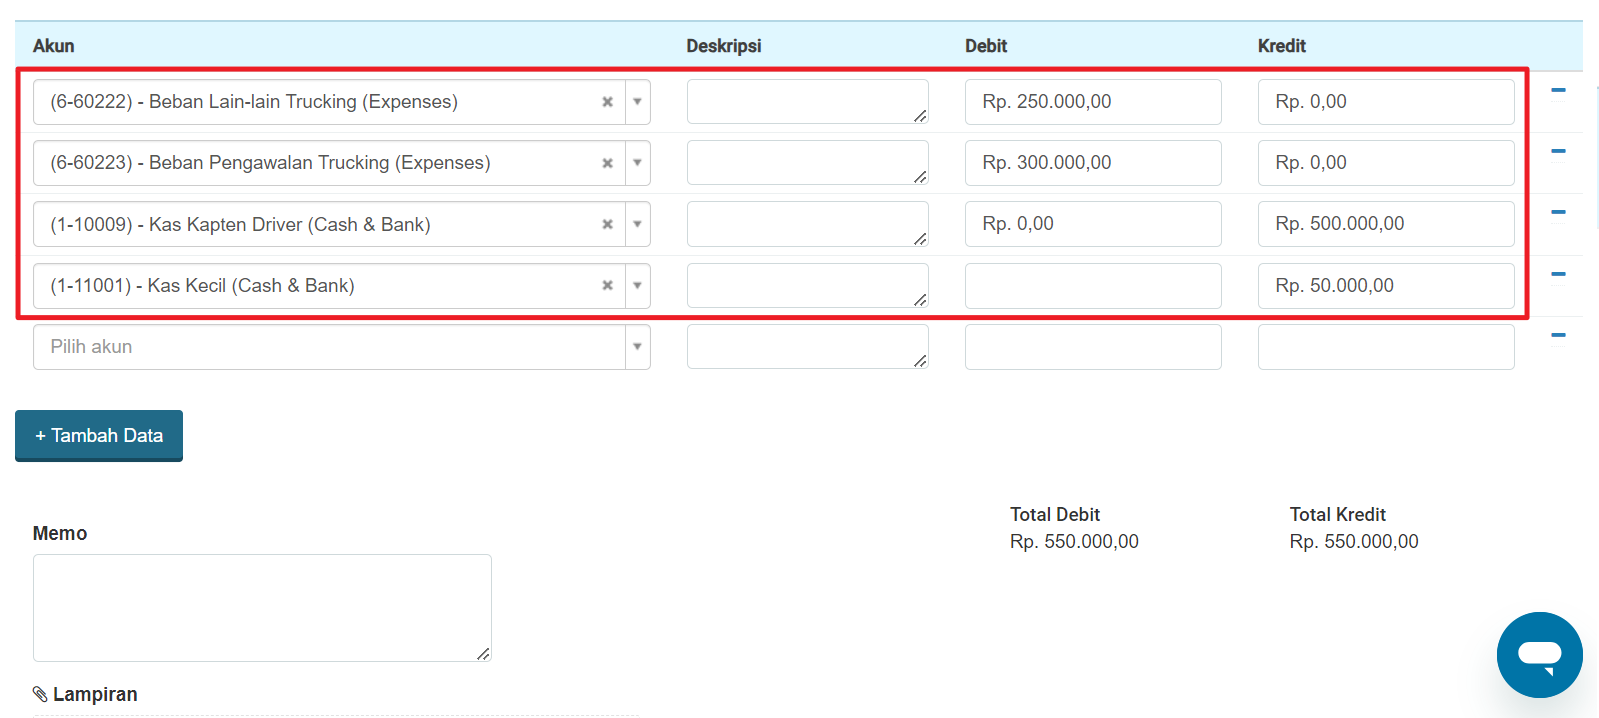Expand the Kas Kapten Driver account dropdown
The image size is (1599, 718).
point(637,225)
